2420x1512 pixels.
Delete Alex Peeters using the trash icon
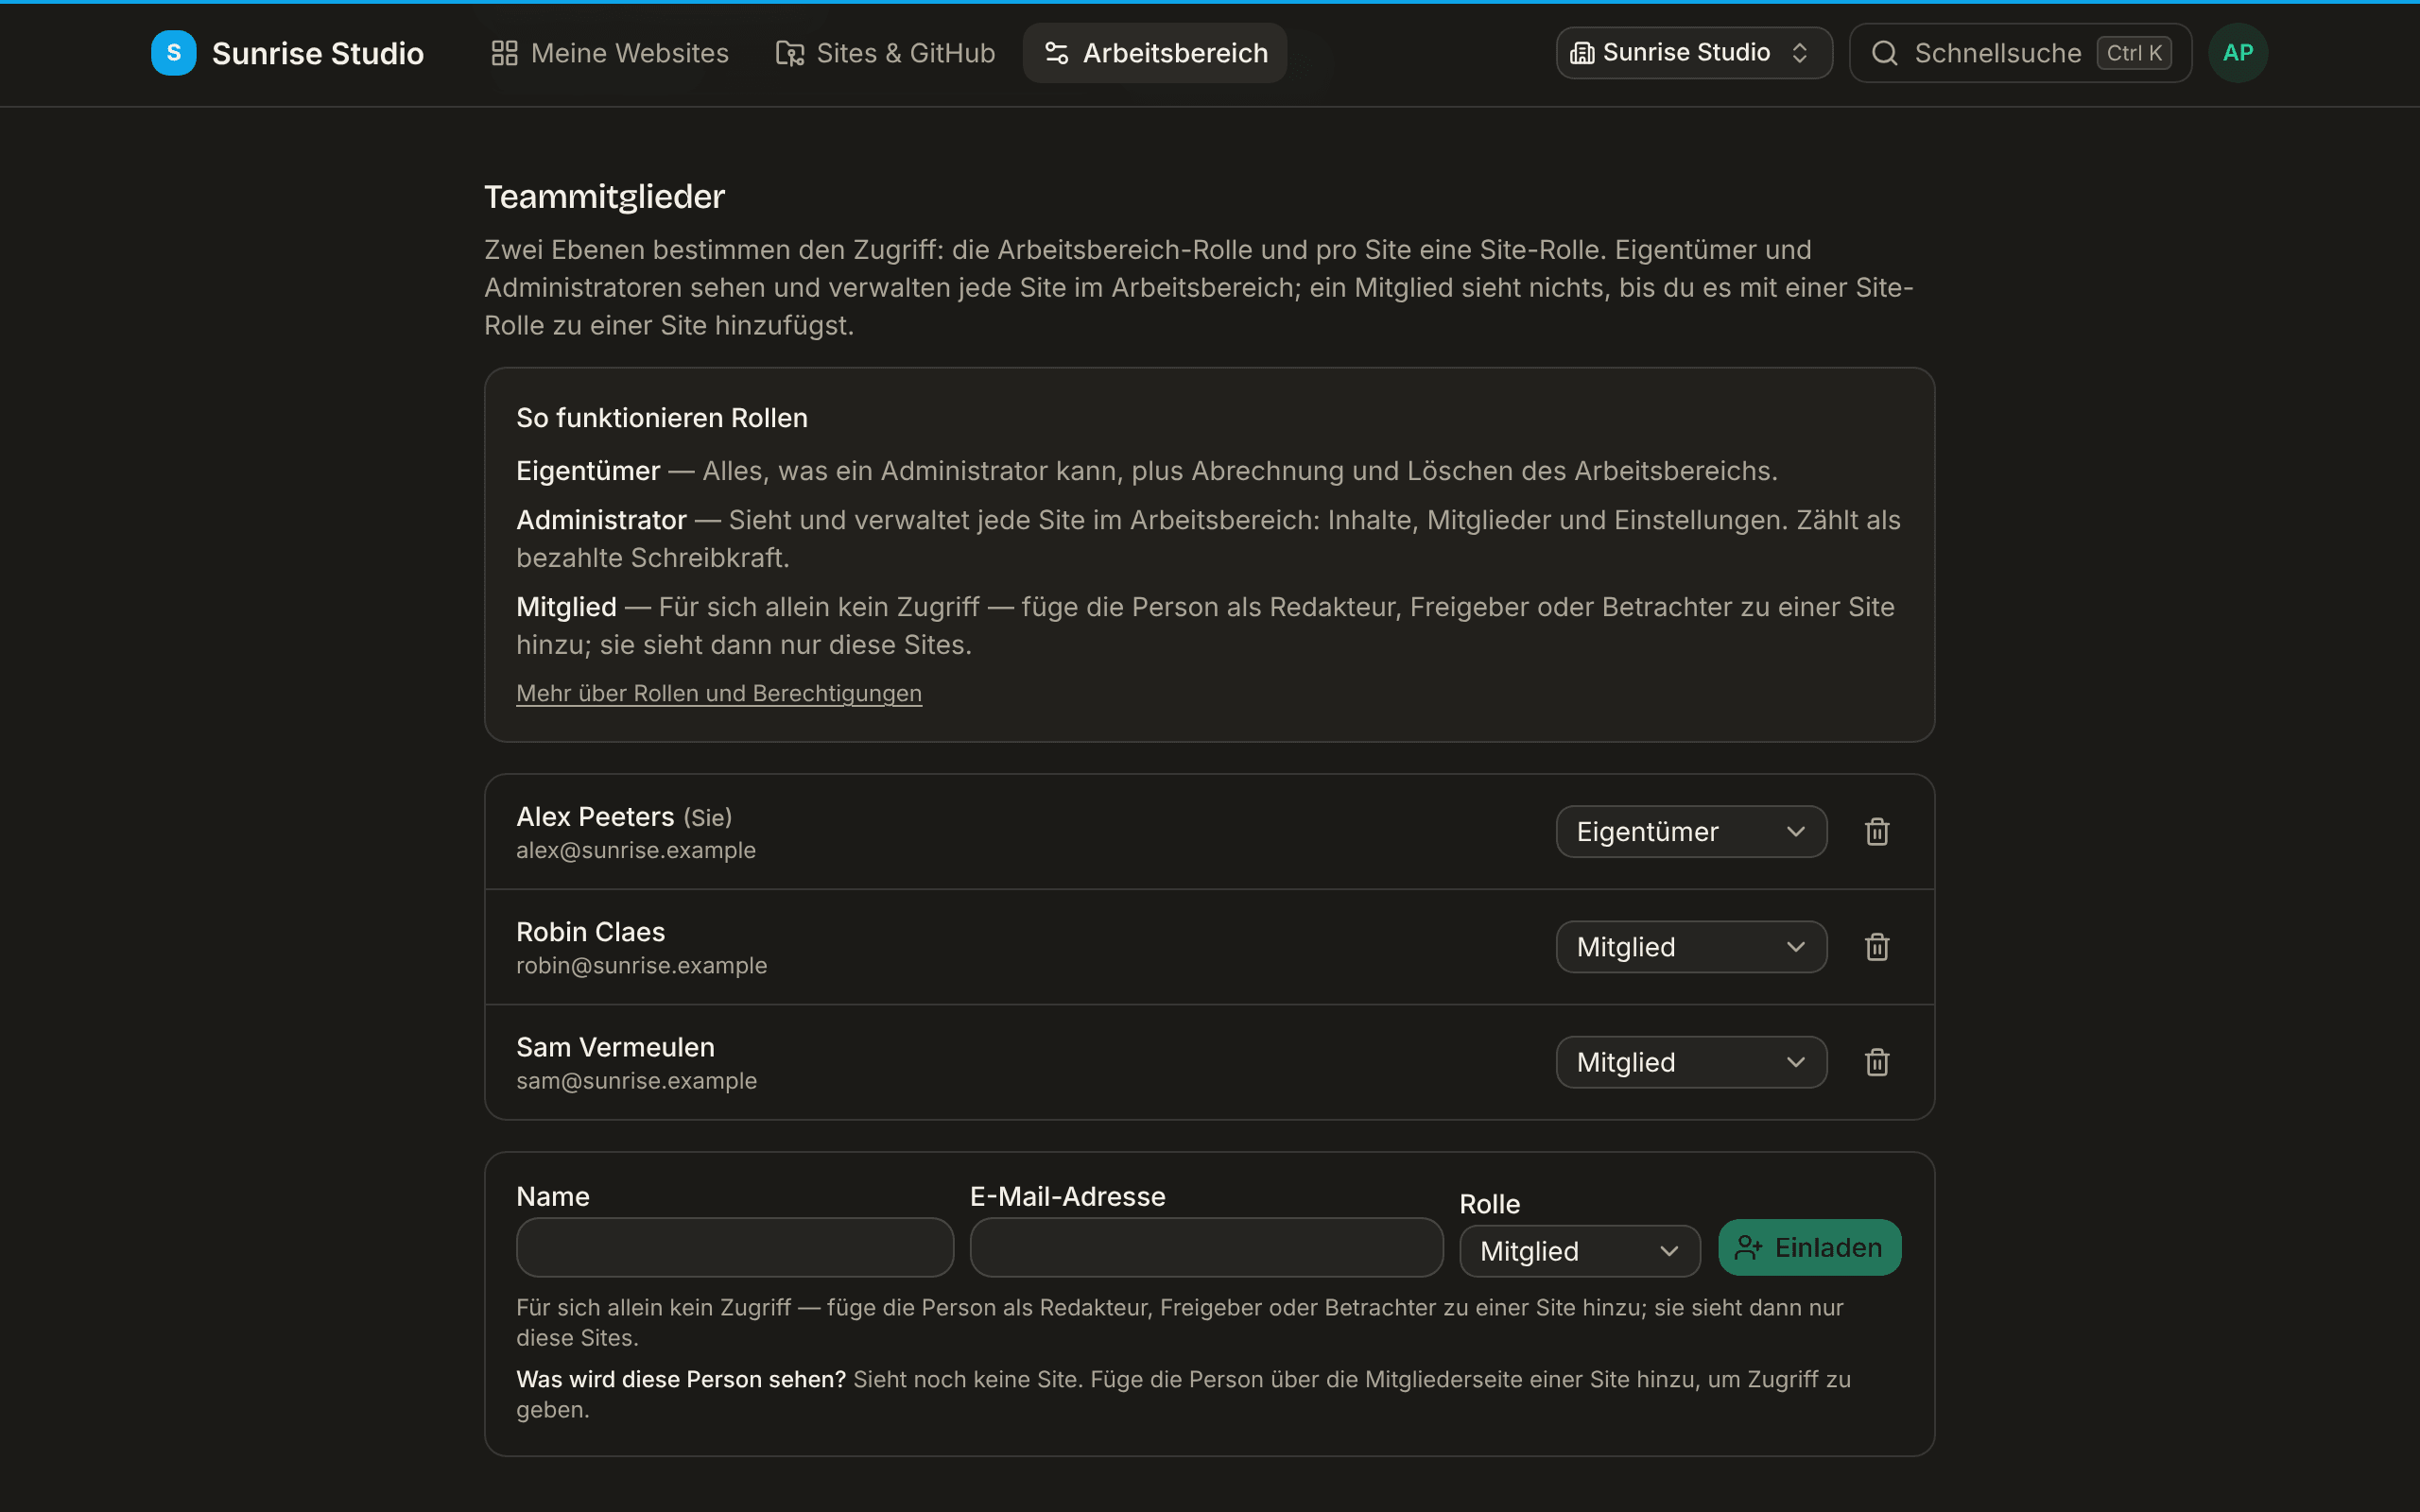coord(1877,832)
